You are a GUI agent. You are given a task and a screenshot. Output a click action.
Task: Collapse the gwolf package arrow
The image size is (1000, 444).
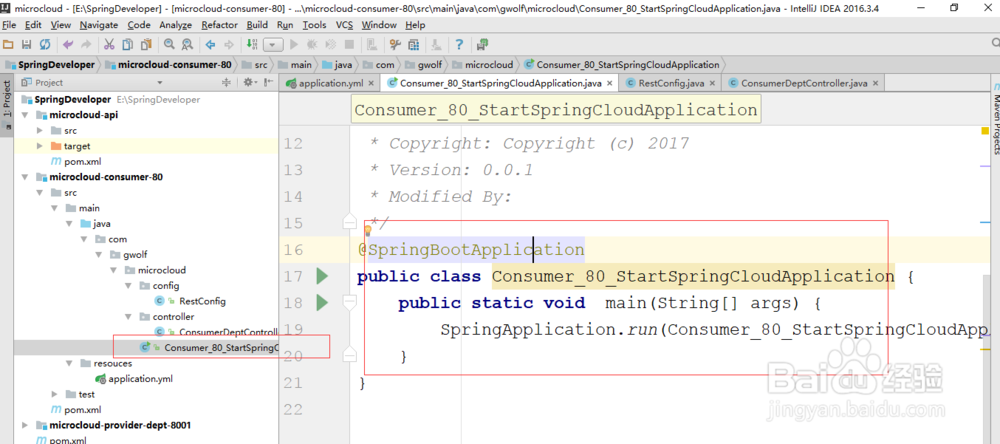tap(99, 255)
